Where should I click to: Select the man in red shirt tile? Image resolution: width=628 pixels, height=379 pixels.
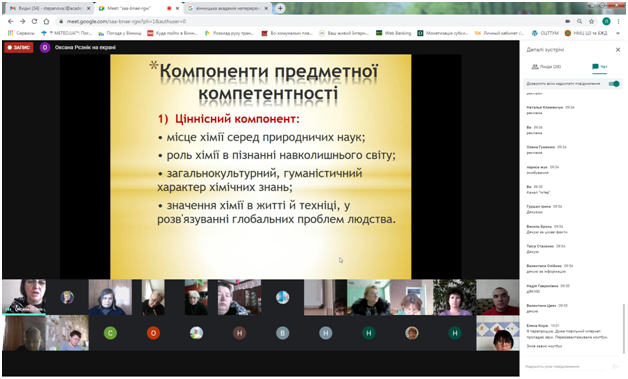pyautogui.click(x=498, y=297)
